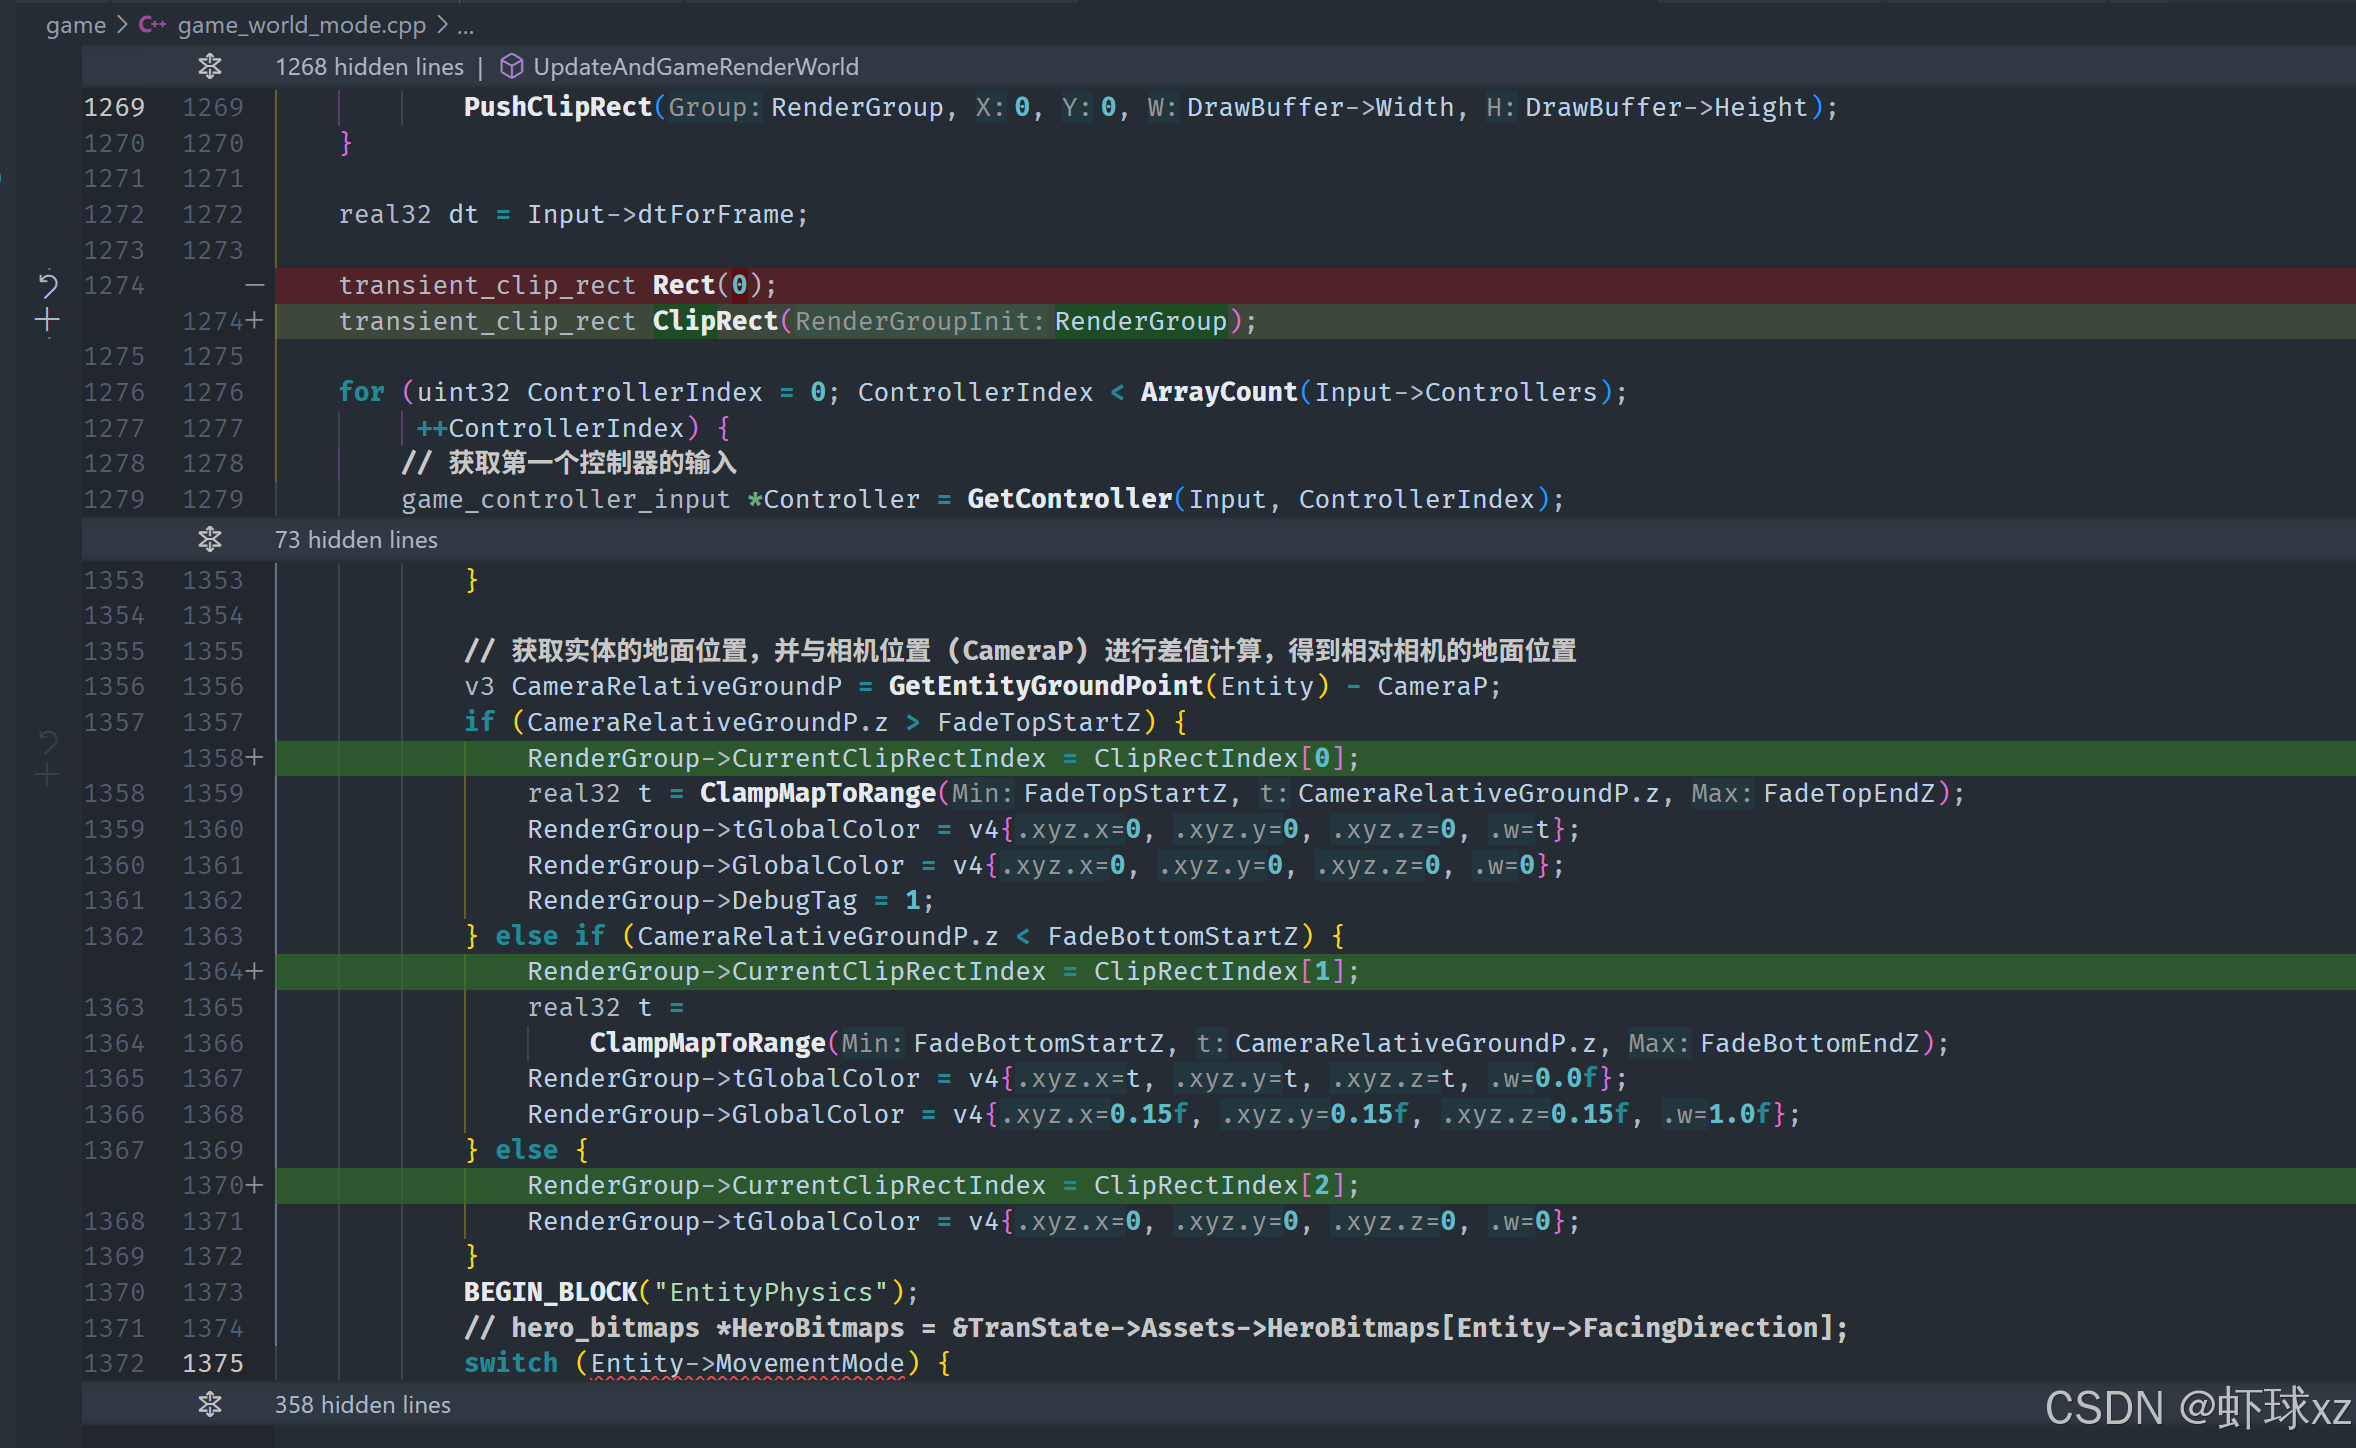This screenshot has width=2356, height=1448.
Task: Click GetEntityGroundPoint function call
Action: (x=1045, y=687)
